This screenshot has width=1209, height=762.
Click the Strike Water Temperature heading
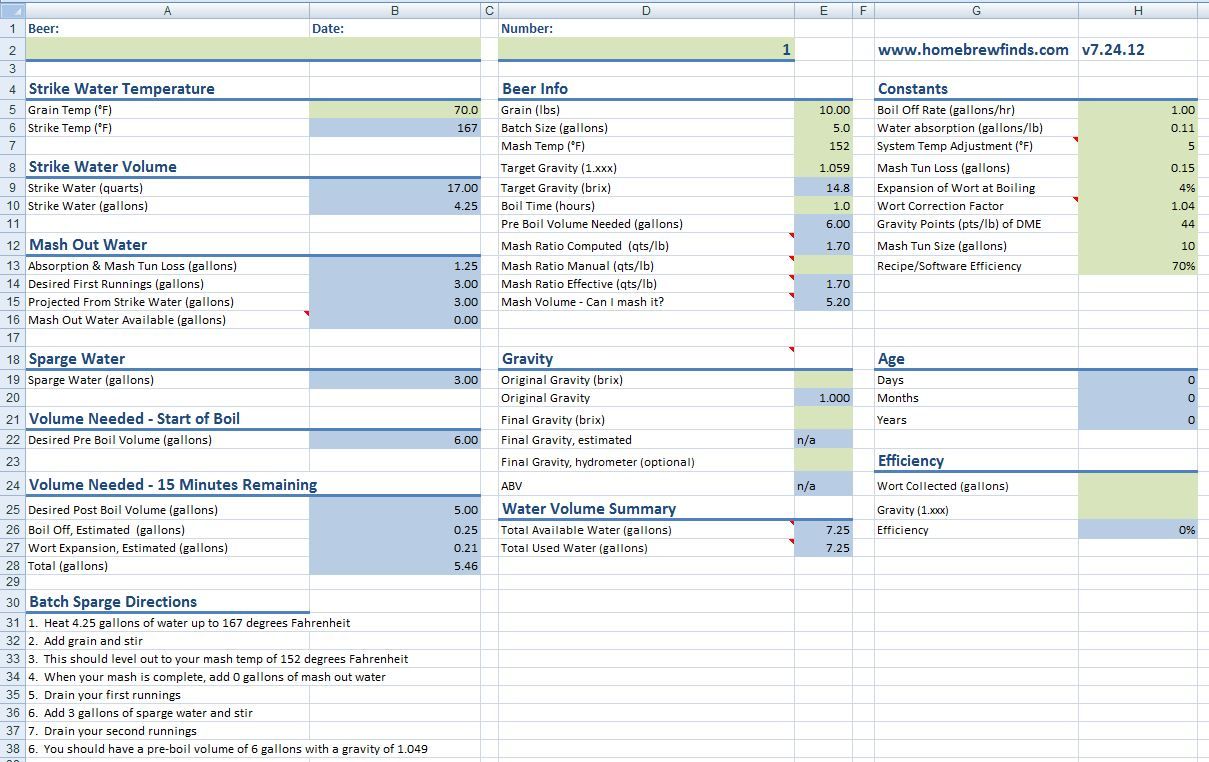[x=121, y=88]
